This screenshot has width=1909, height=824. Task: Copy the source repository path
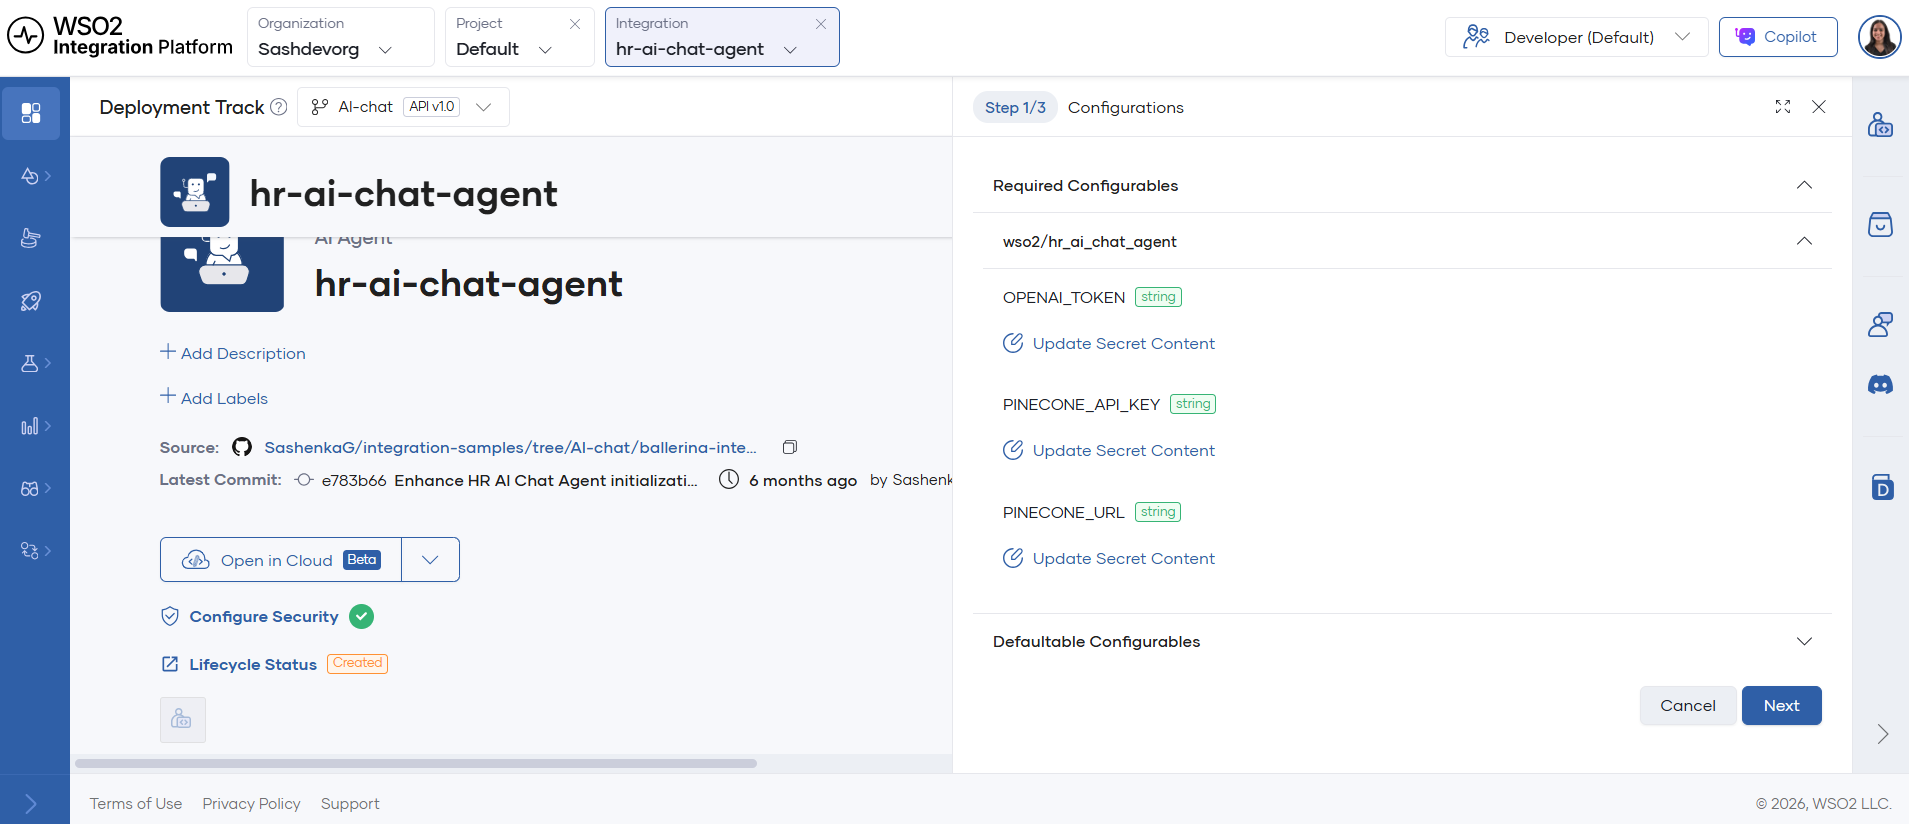790,447
